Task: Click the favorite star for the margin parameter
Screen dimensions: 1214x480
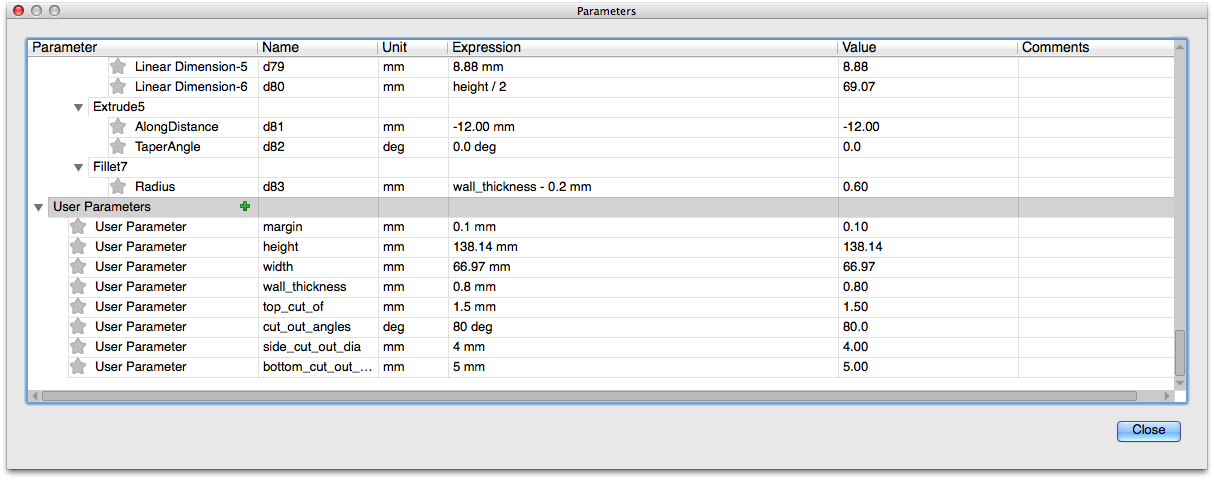Action: click(78, 227)
